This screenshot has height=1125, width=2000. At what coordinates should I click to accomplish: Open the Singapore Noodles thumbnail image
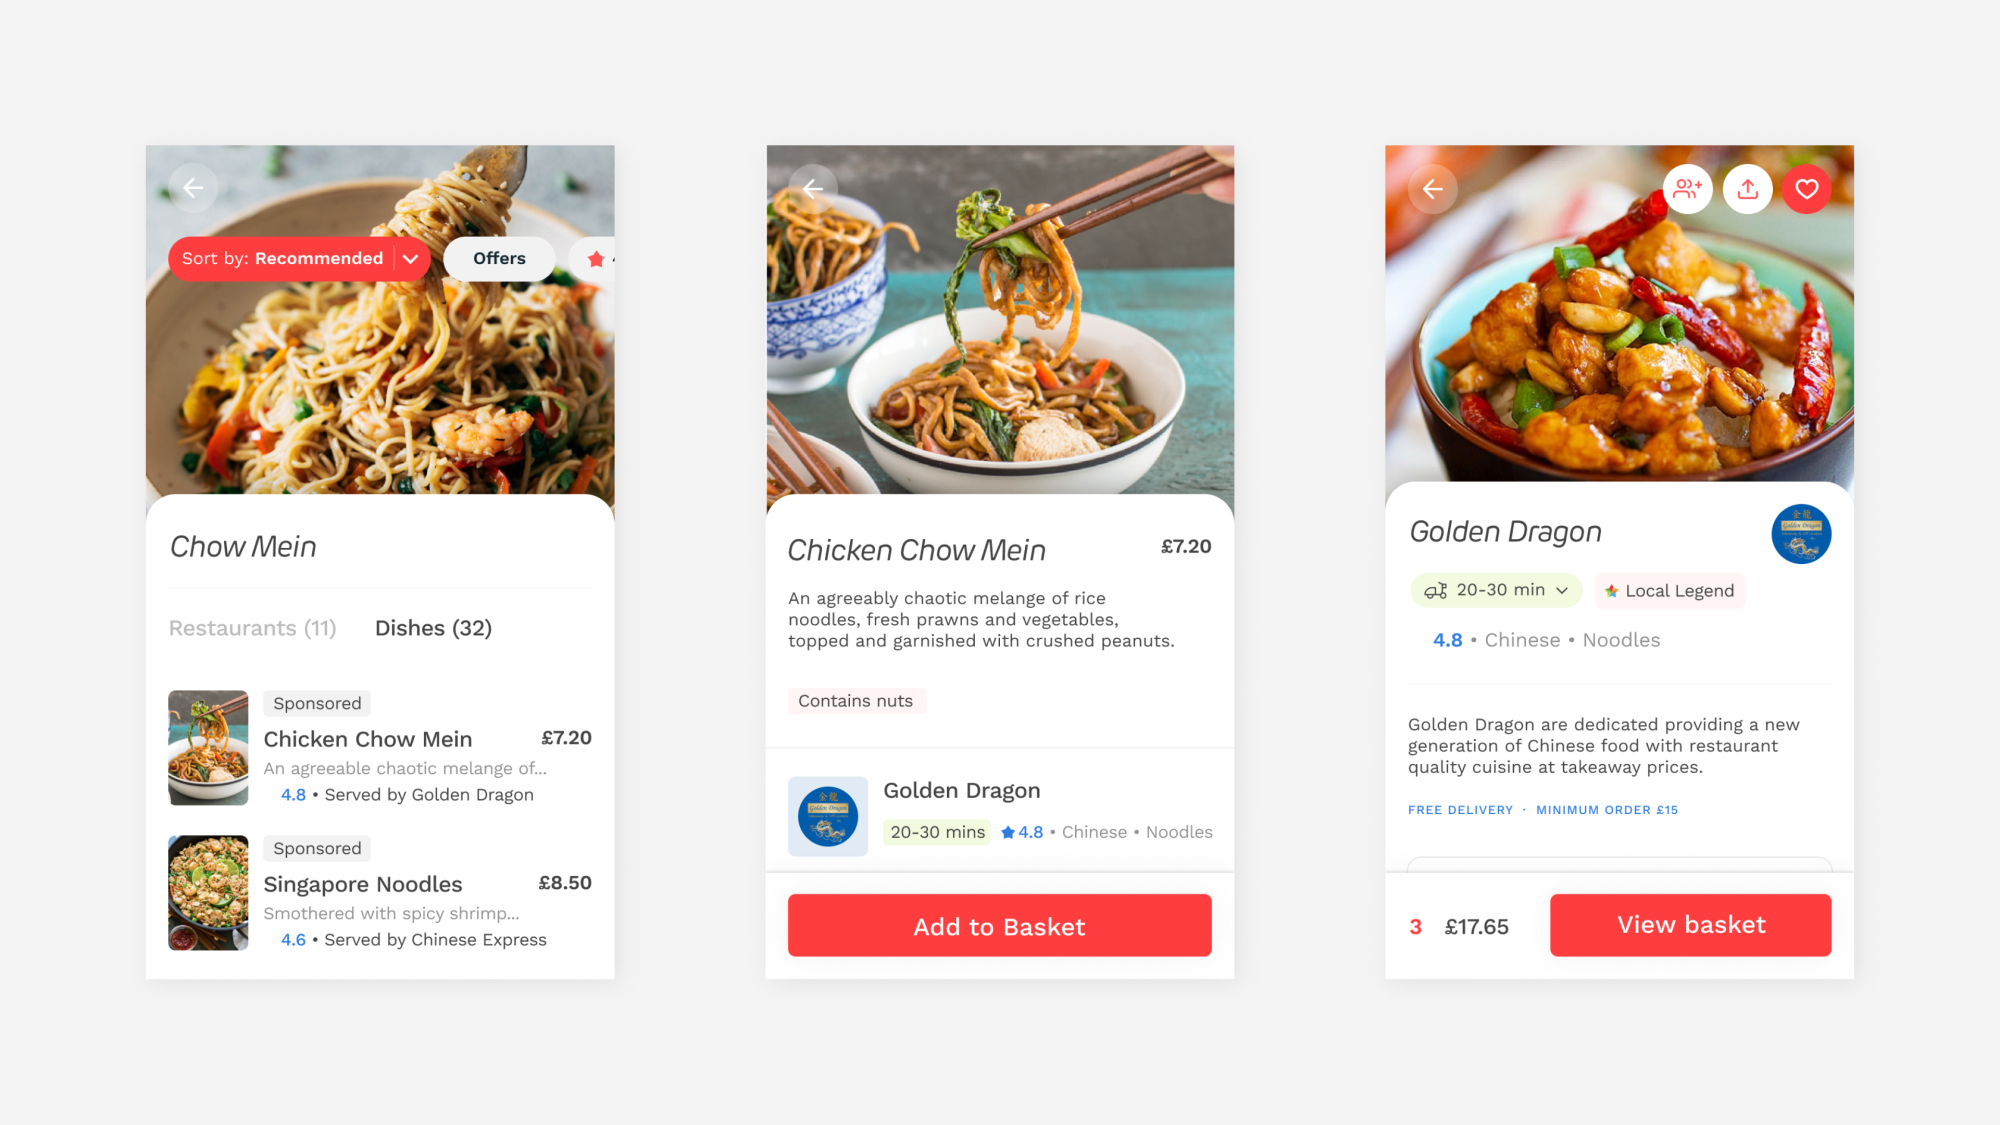208,893
